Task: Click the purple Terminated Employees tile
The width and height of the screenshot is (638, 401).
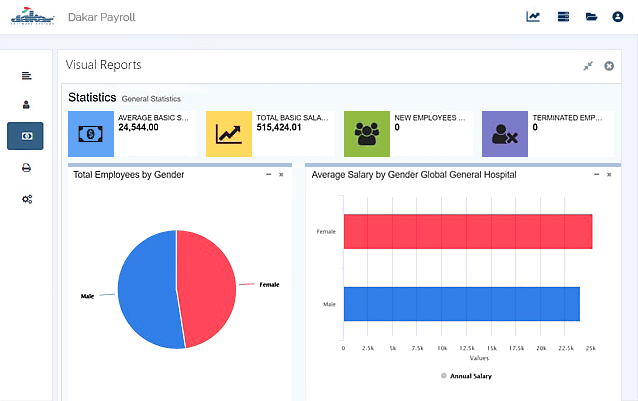Action: tap(505, 134)
